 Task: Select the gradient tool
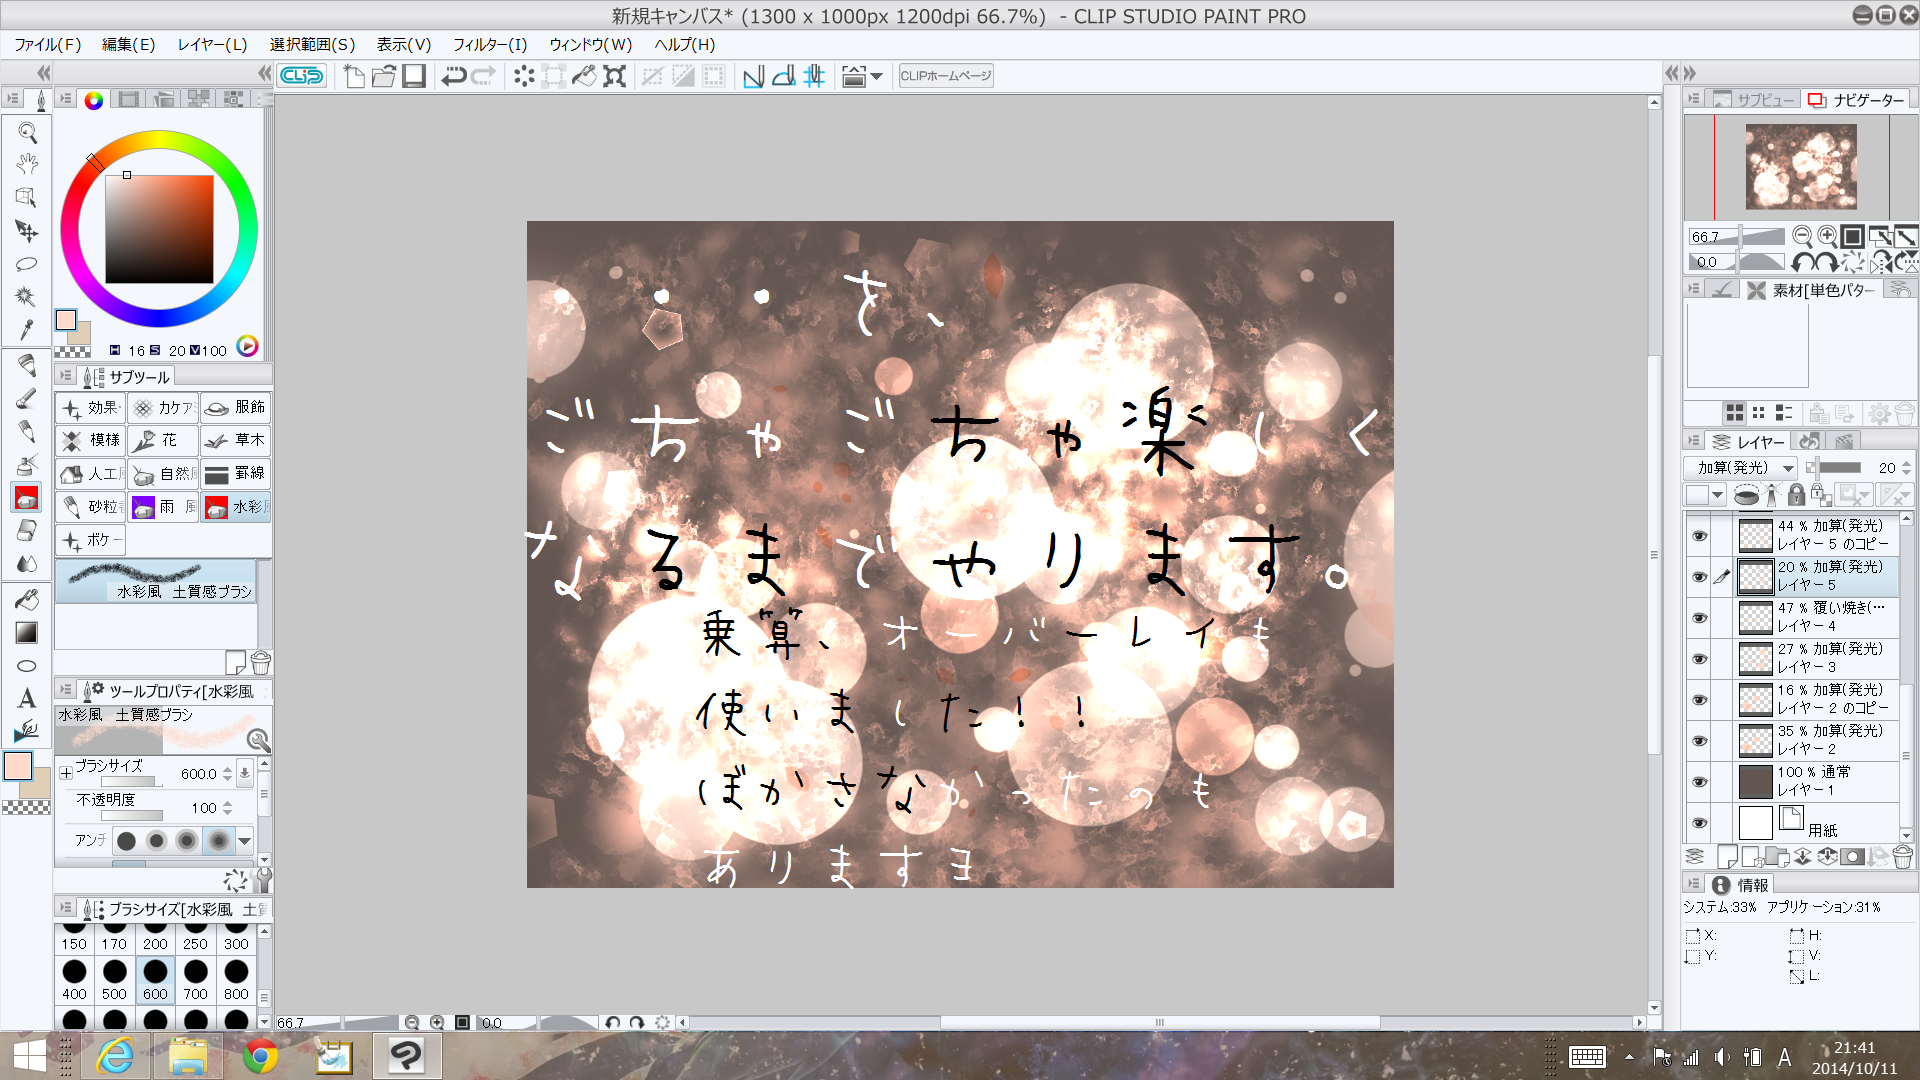tap(27, 632)
